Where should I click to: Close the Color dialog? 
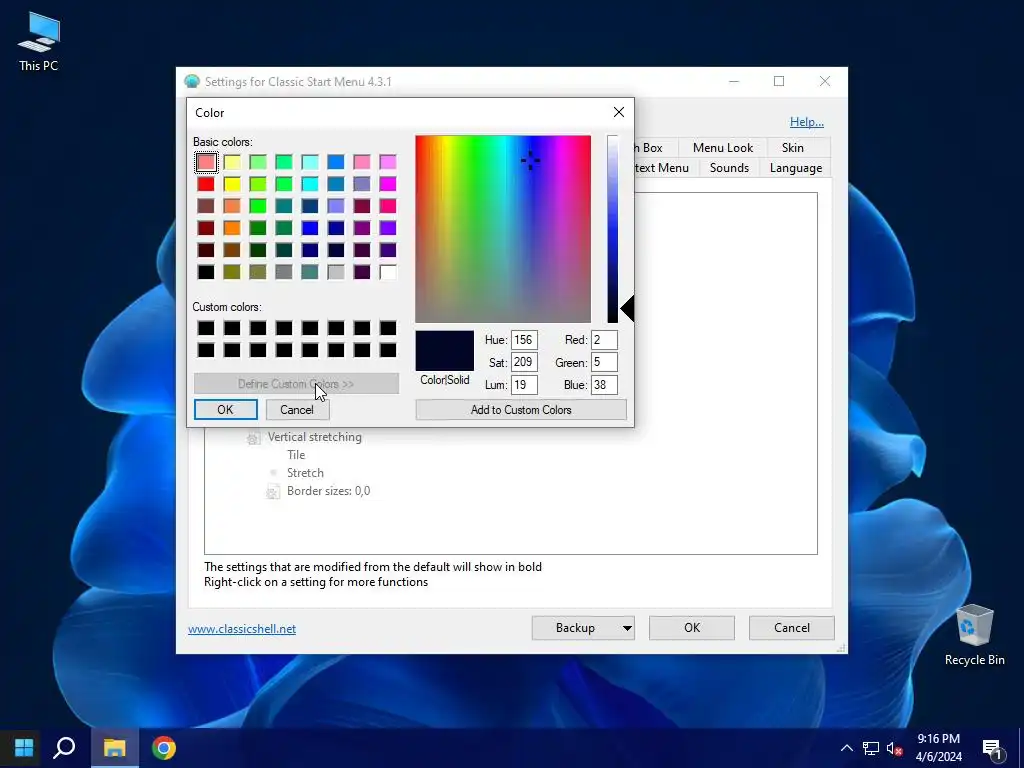618,112
